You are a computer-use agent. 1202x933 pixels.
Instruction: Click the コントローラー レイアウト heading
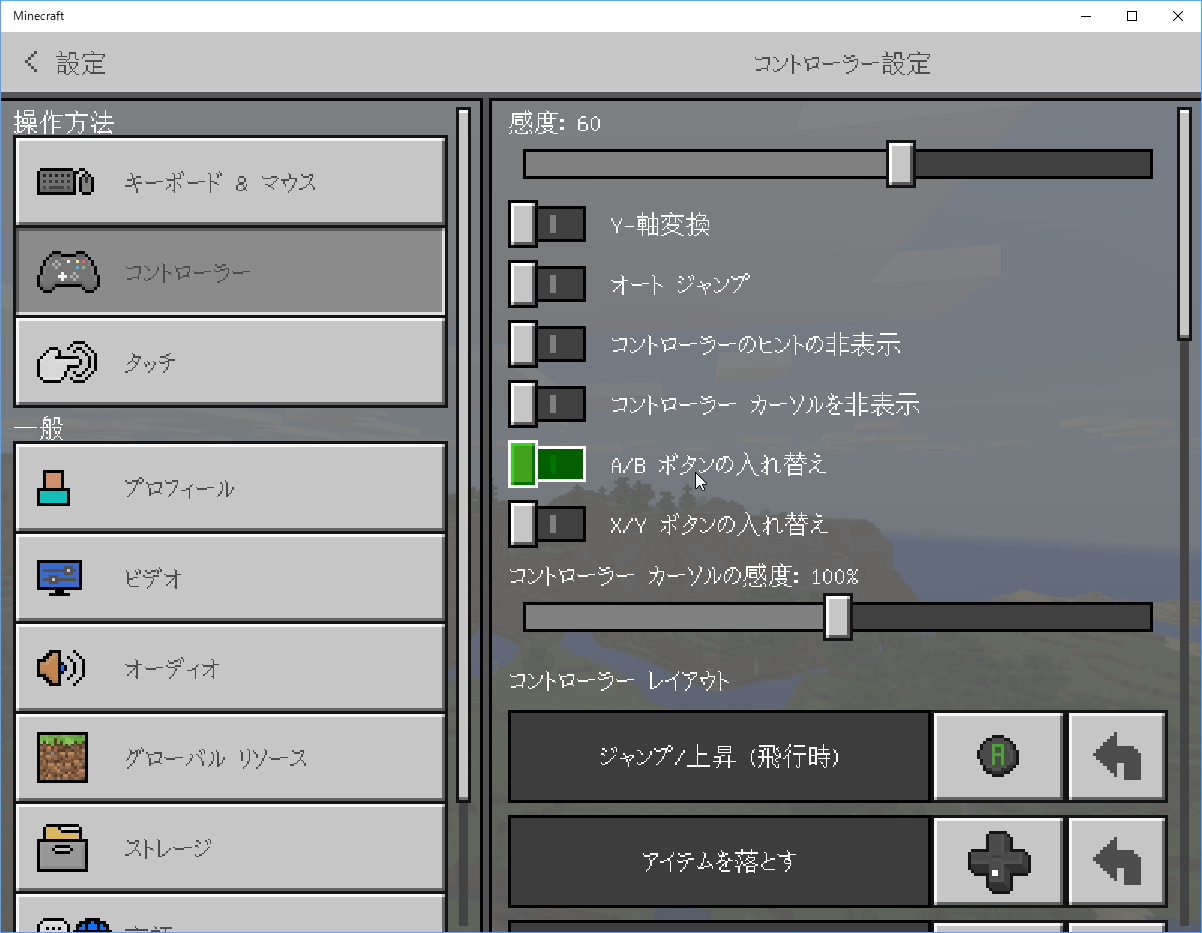[x=619, y=681]
